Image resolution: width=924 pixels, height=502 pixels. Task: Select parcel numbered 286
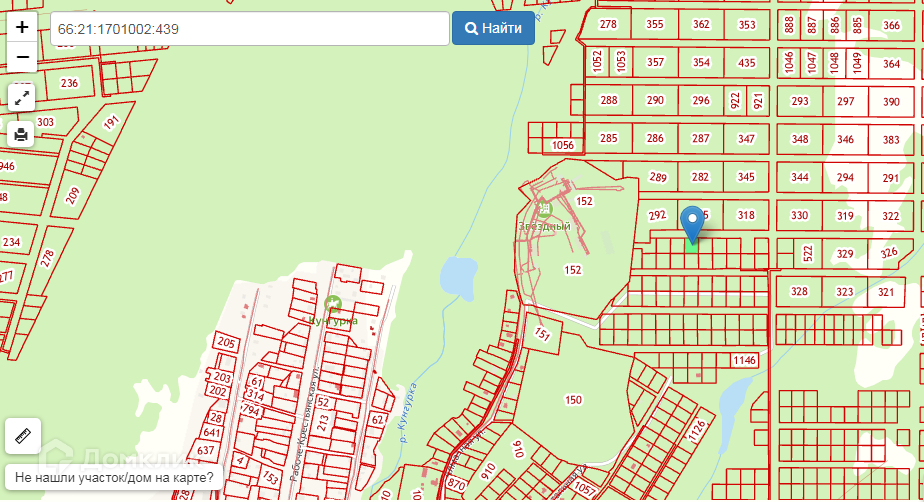(655, 138)
